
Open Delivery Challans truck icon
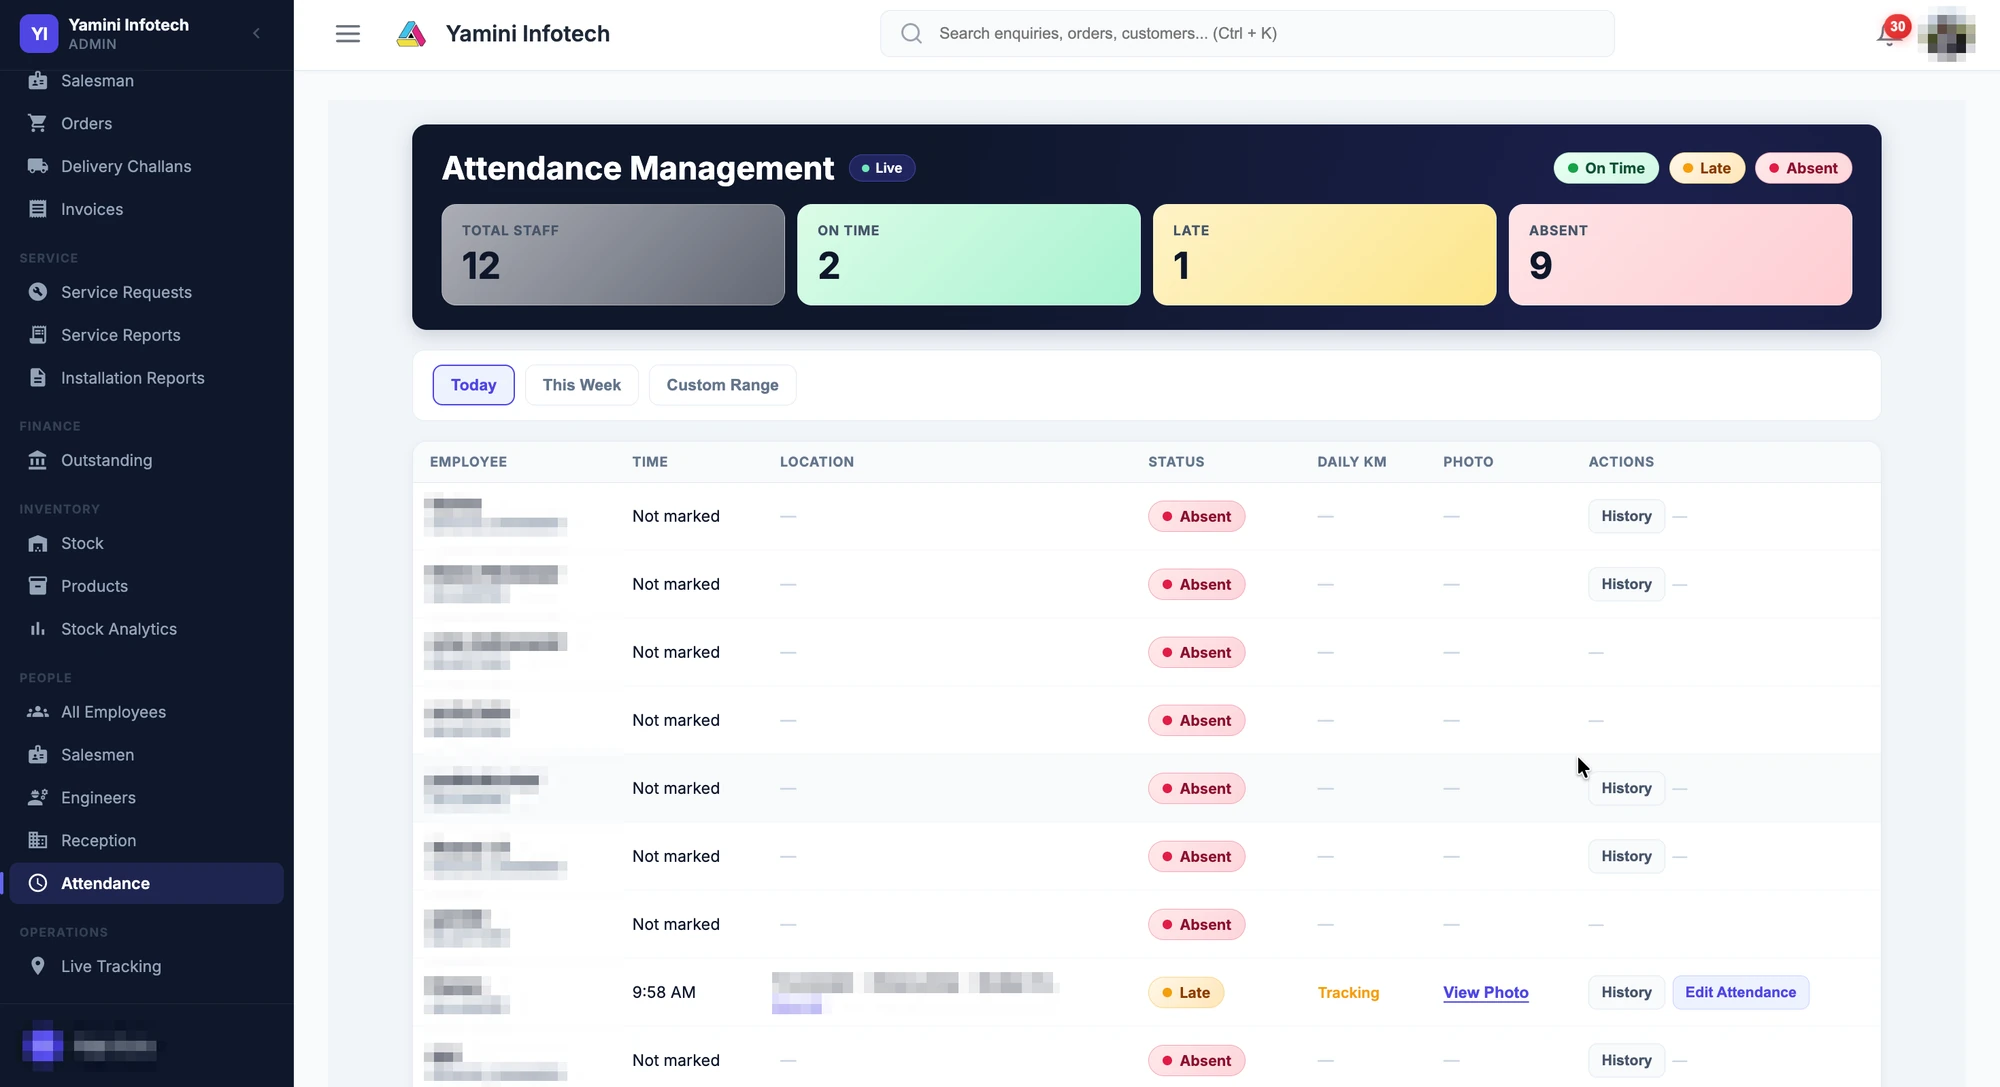pos(38,166)
